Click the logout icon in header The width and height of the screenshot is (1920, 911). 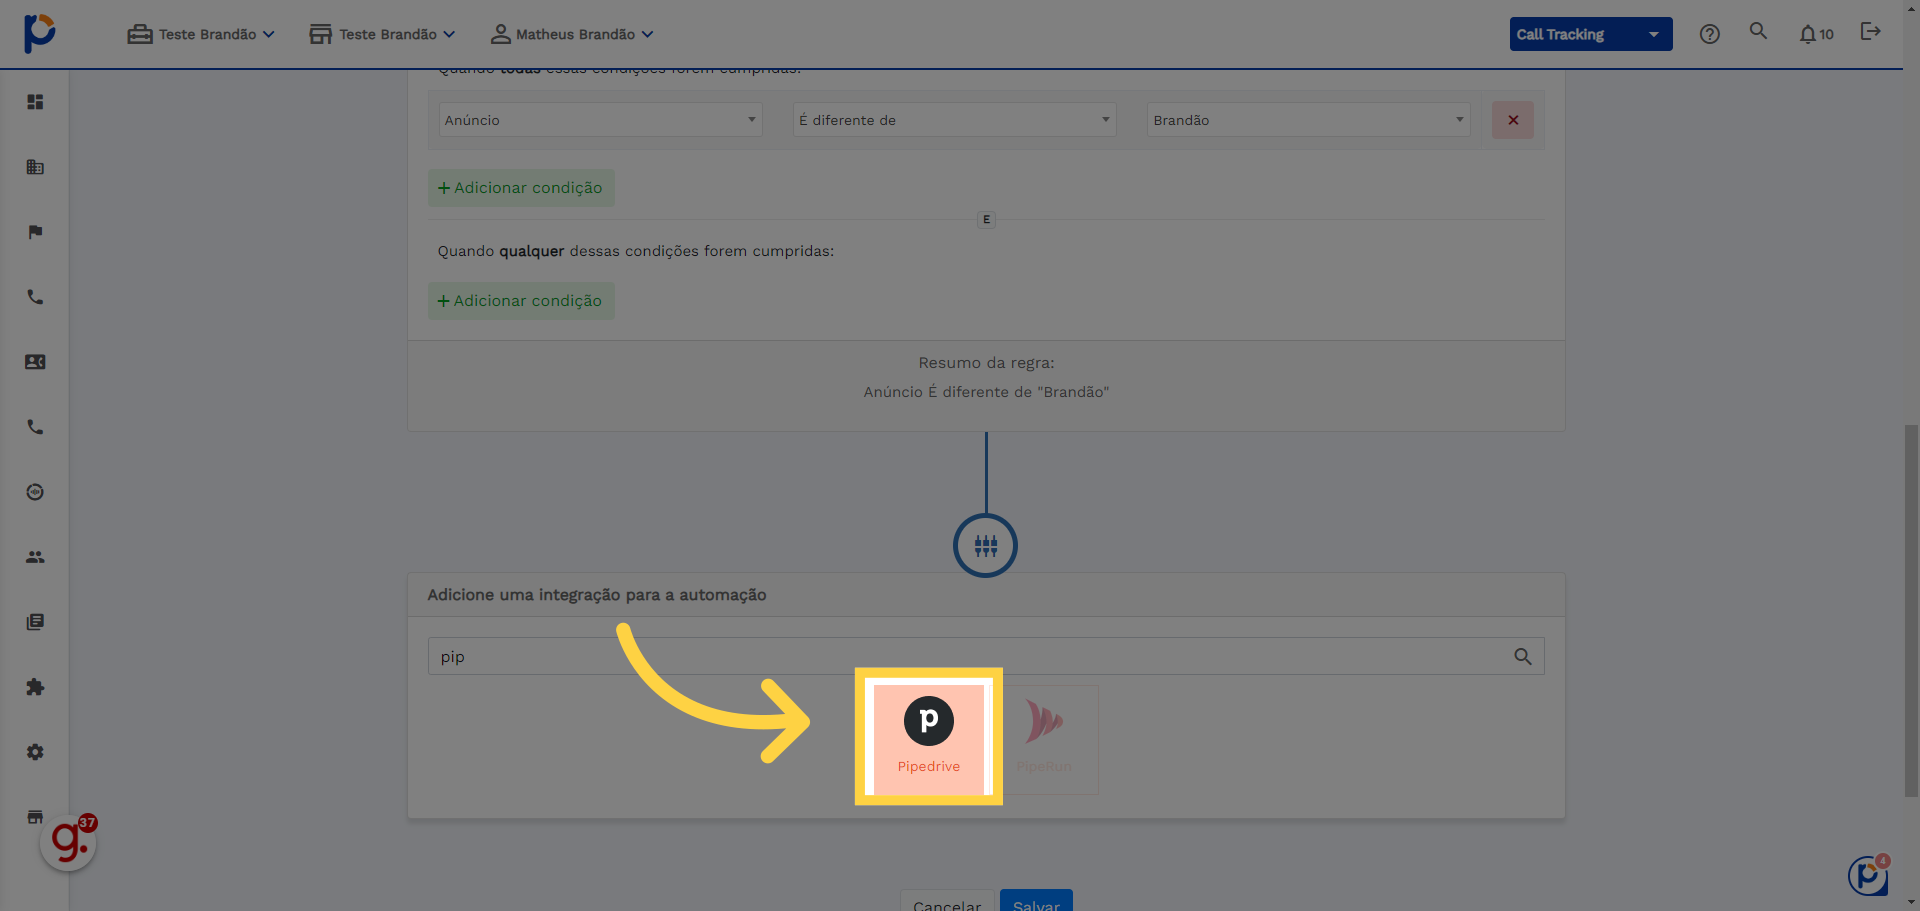point(1870,31)
